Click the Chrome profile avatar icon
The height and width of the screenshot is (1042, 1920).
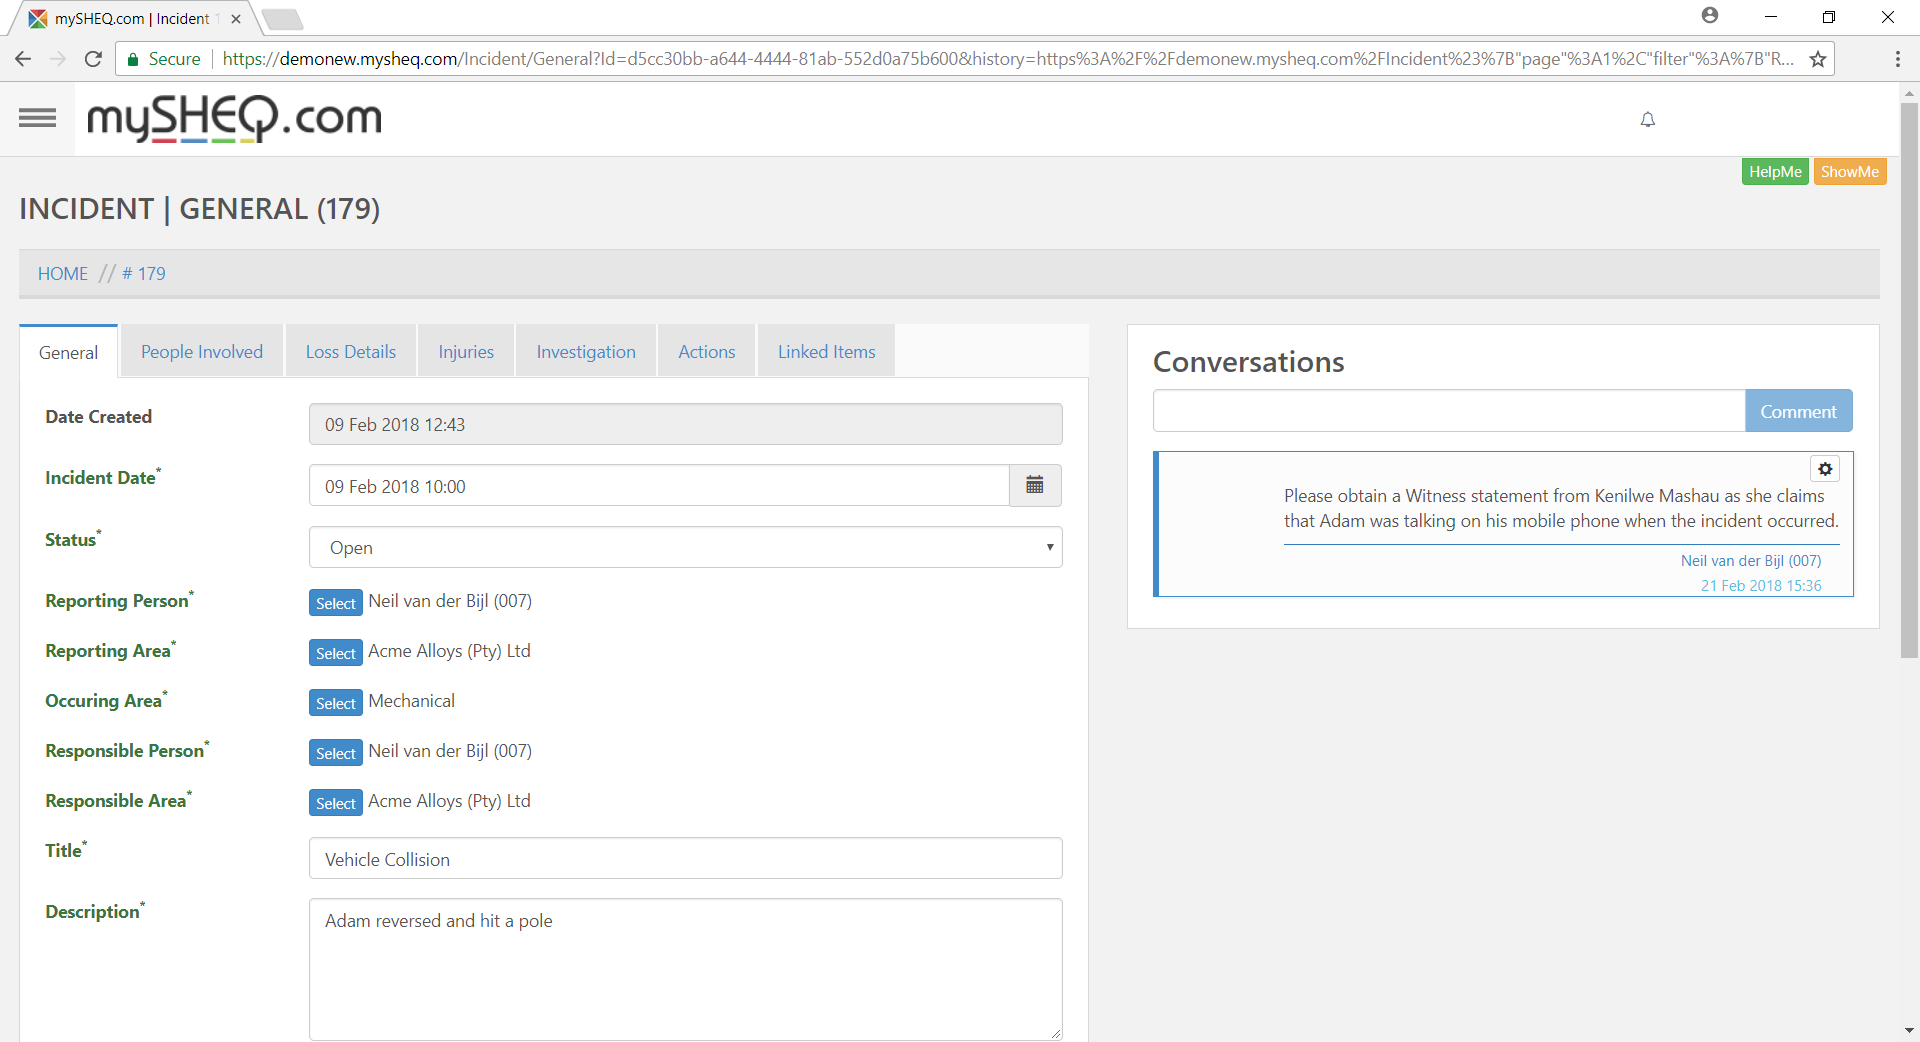click(x=1710, y=16)
